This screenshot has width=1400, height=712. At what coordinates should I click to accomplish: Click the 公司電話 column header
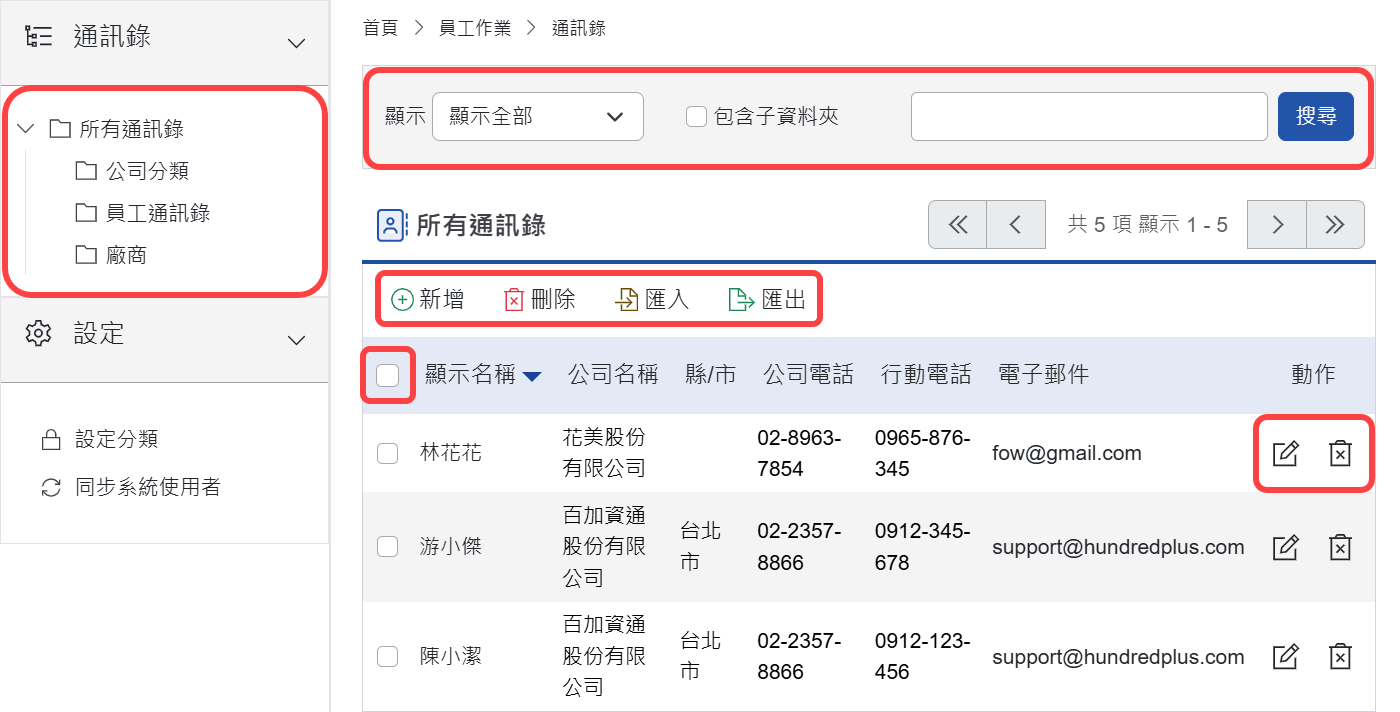coord(808,375)
